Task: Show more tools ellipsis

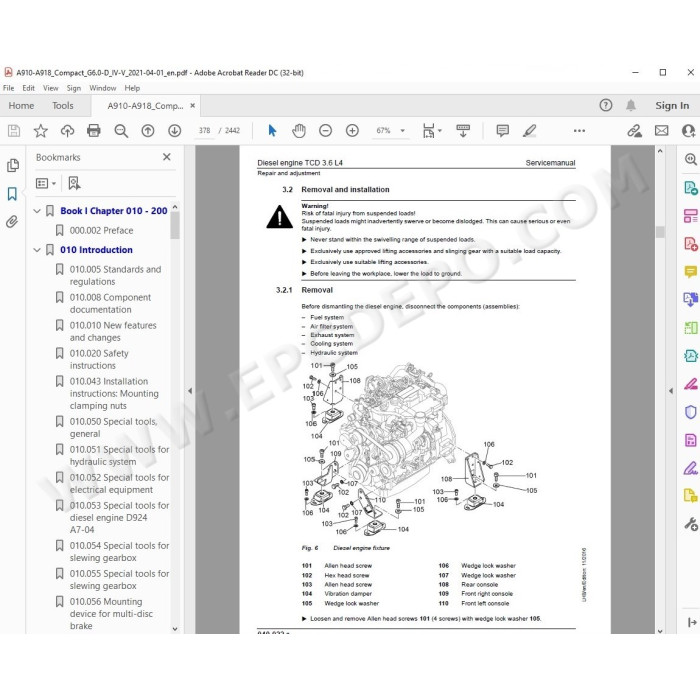Action: click(x=579, y=131)
